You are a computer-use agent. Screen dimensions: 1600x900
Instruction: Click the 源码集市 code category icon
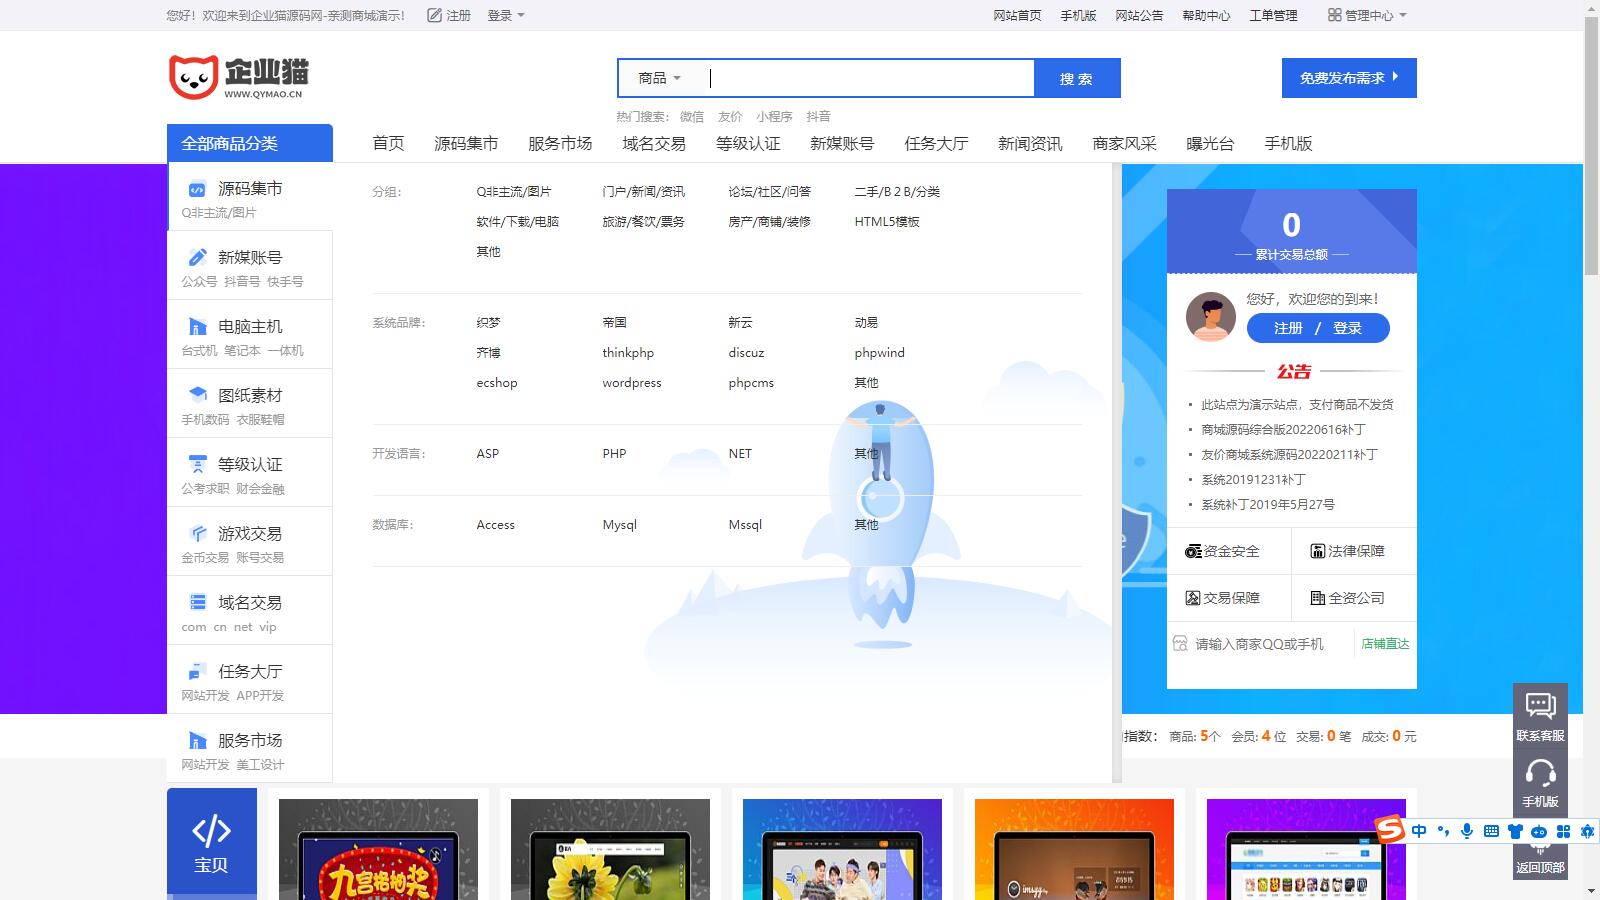pyautogui.click(x=198, y=189)
